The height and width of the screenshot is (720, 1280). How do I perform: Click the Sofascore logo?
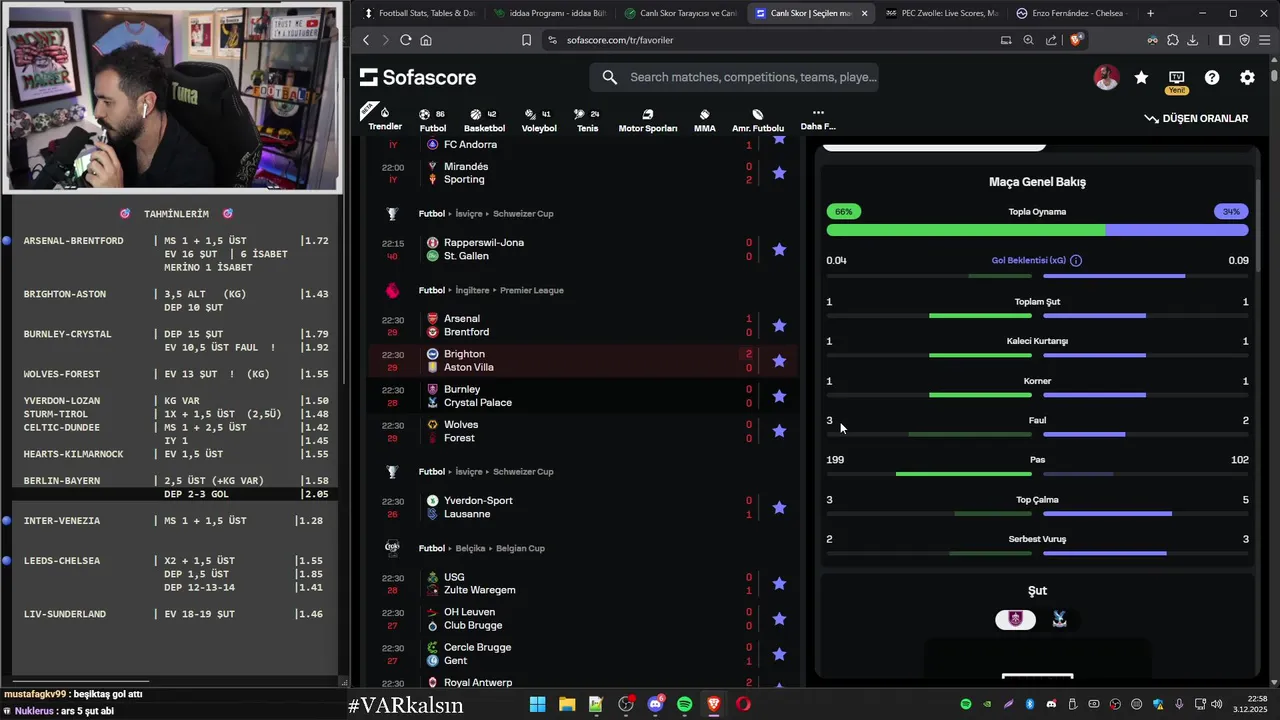coord(418,77)
